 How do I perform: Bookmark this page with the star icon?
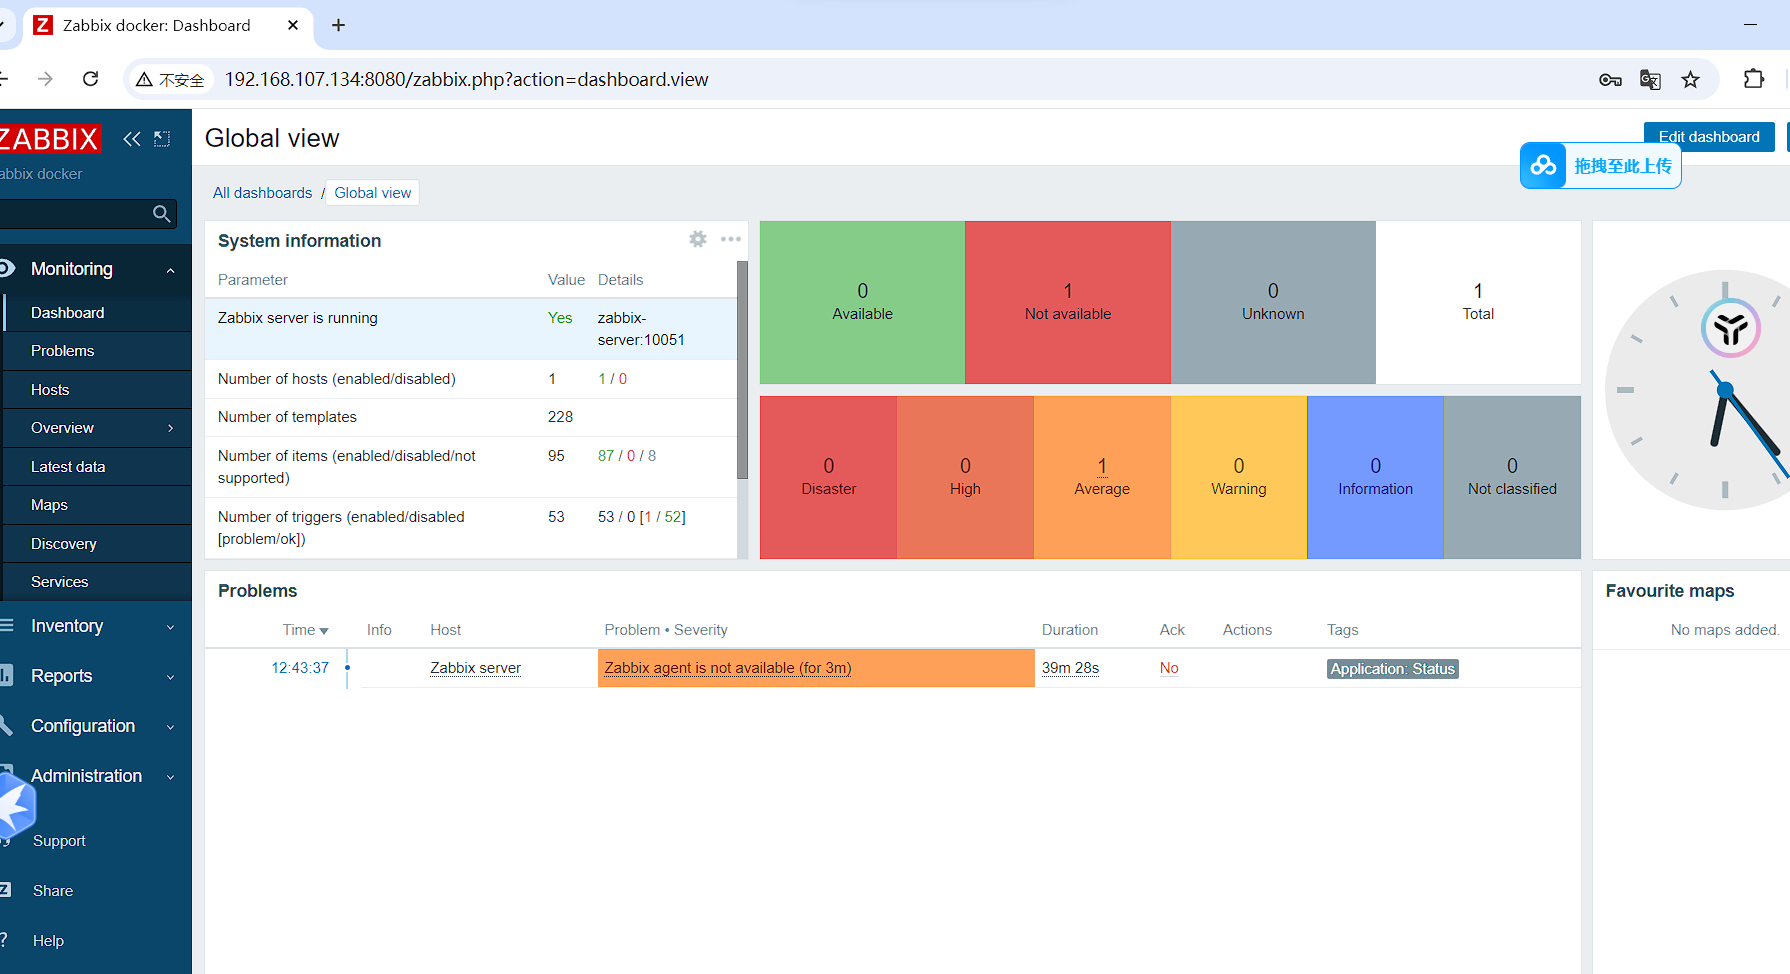pos(1691,80)
